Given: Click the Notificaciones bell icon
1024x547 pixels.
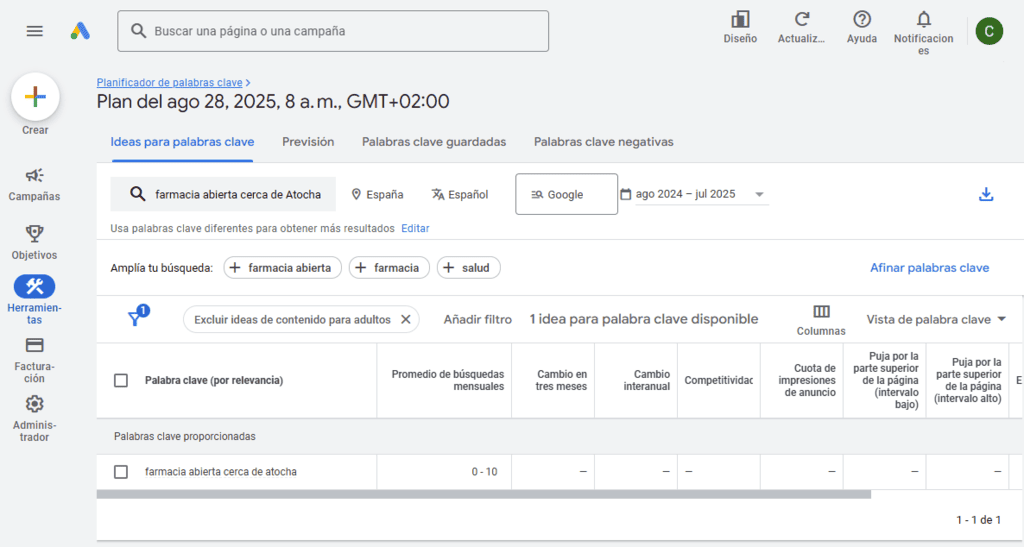Looking at the screenshot, I should pos(923,20).
